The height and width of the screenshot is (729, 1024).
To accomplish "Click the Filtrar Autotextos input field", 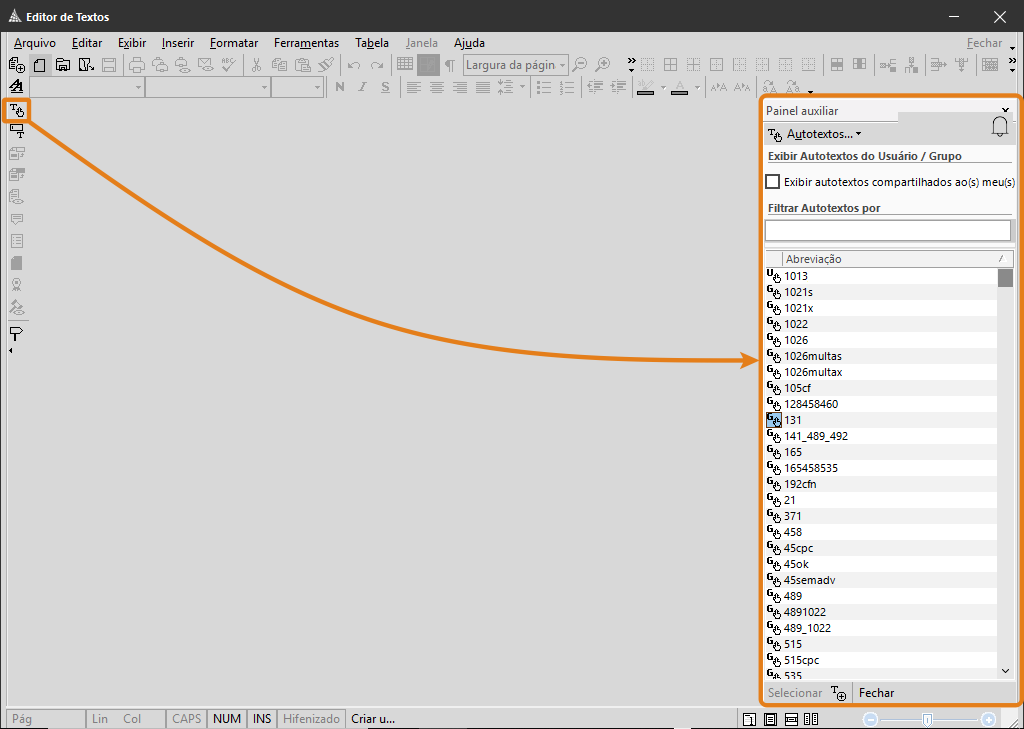I will [888, 230].
